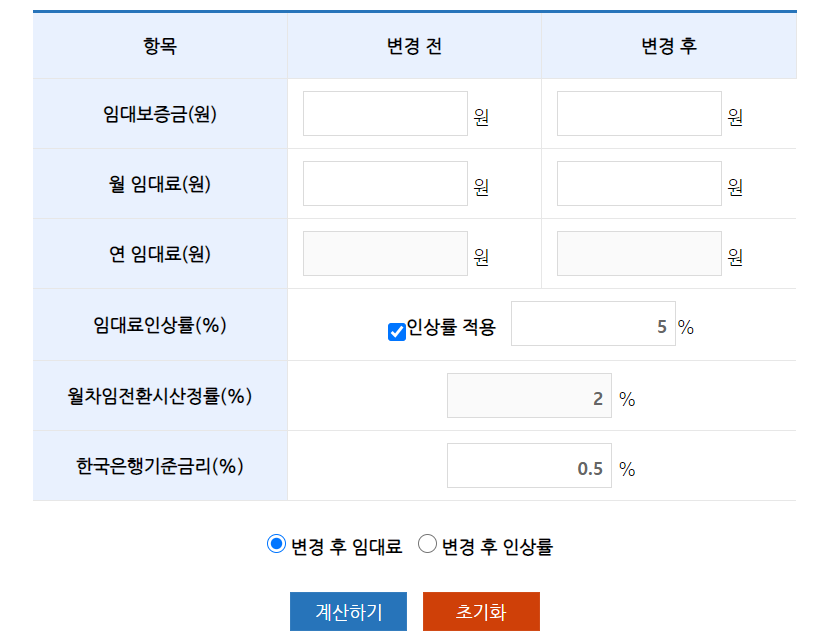Click the 임대료인상률 5% input field
This screenshot has height=639, width=823.
[593, 323]
